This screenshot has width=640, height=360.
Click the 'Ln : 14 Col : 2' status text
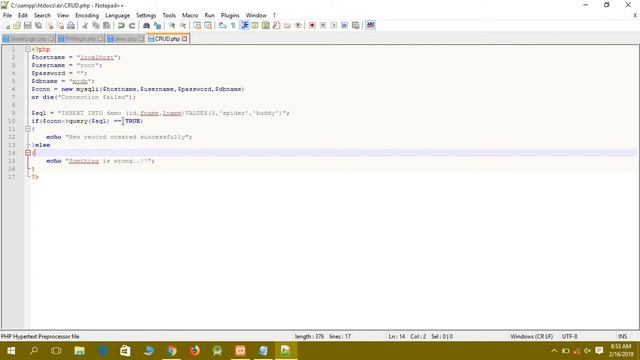(407, 336)
